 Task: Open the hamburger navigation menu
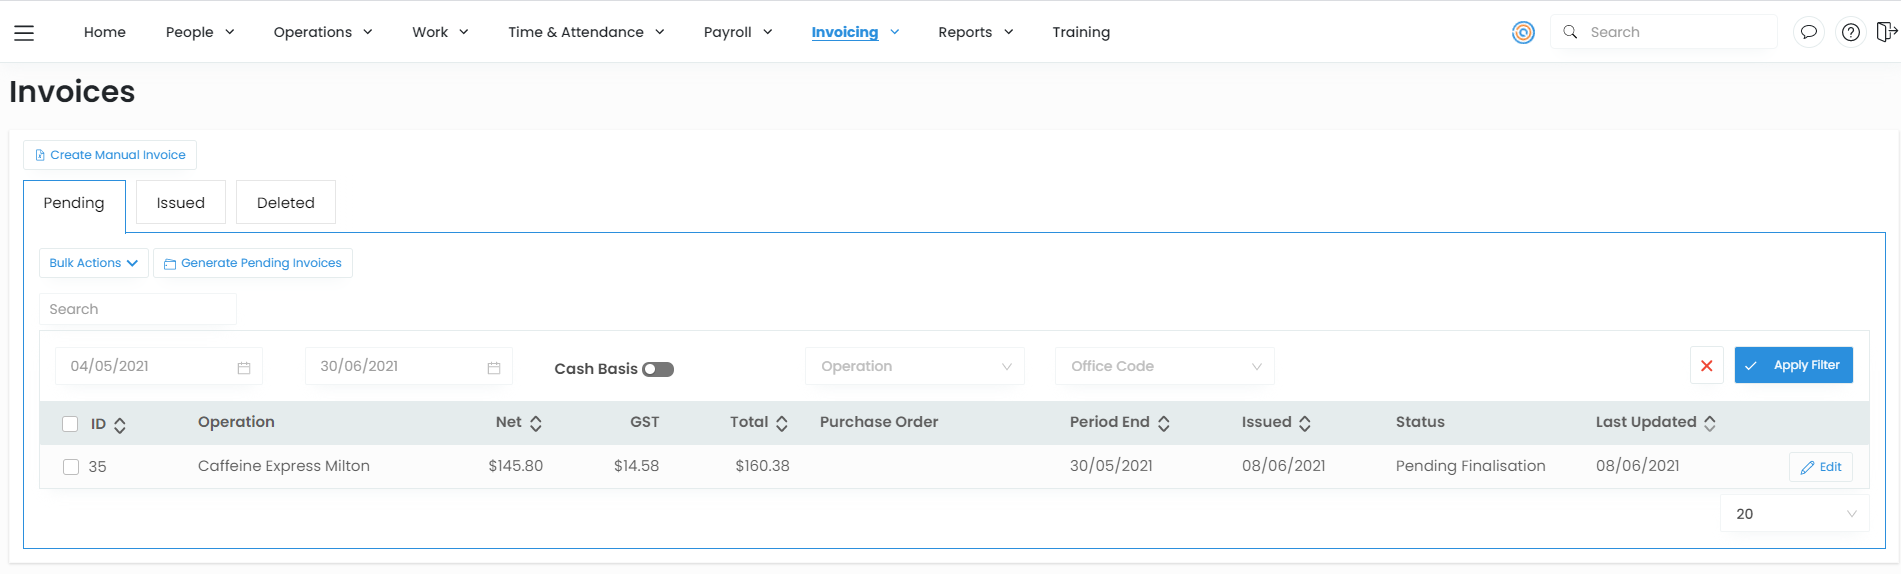click(24, 33)
